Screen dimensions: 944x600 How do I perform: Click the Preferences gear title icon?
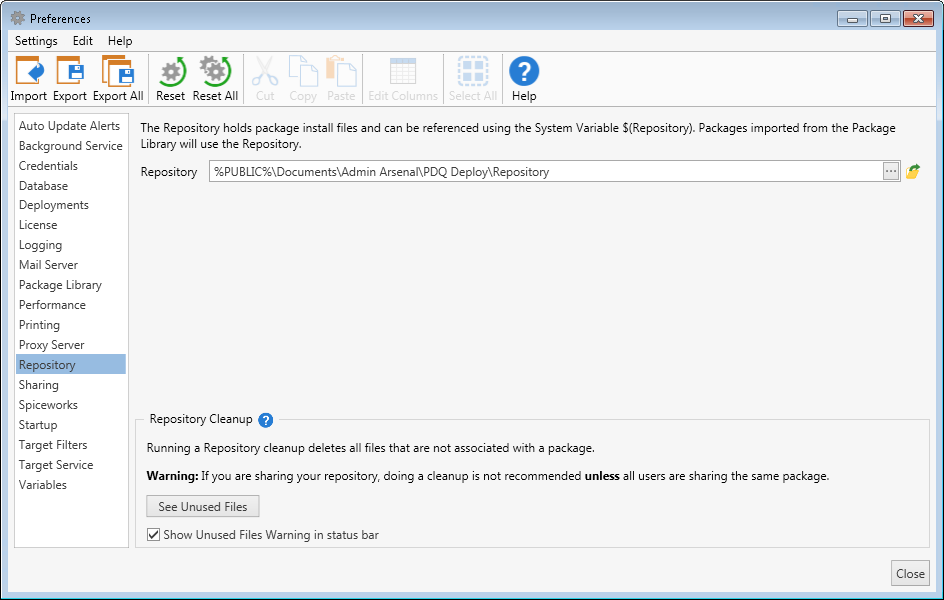[17, 18]
